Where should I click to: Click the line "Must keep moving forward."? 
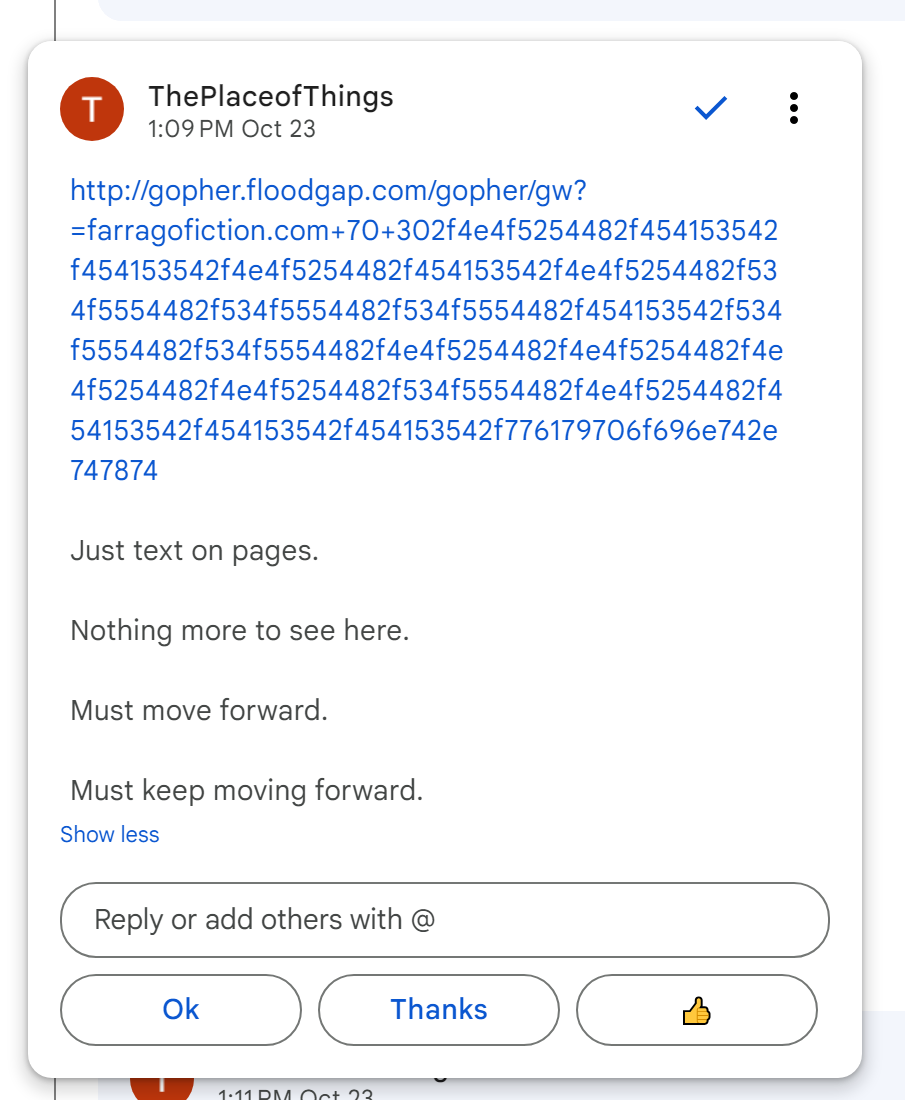pyautogui.click(x=246, y=791)
